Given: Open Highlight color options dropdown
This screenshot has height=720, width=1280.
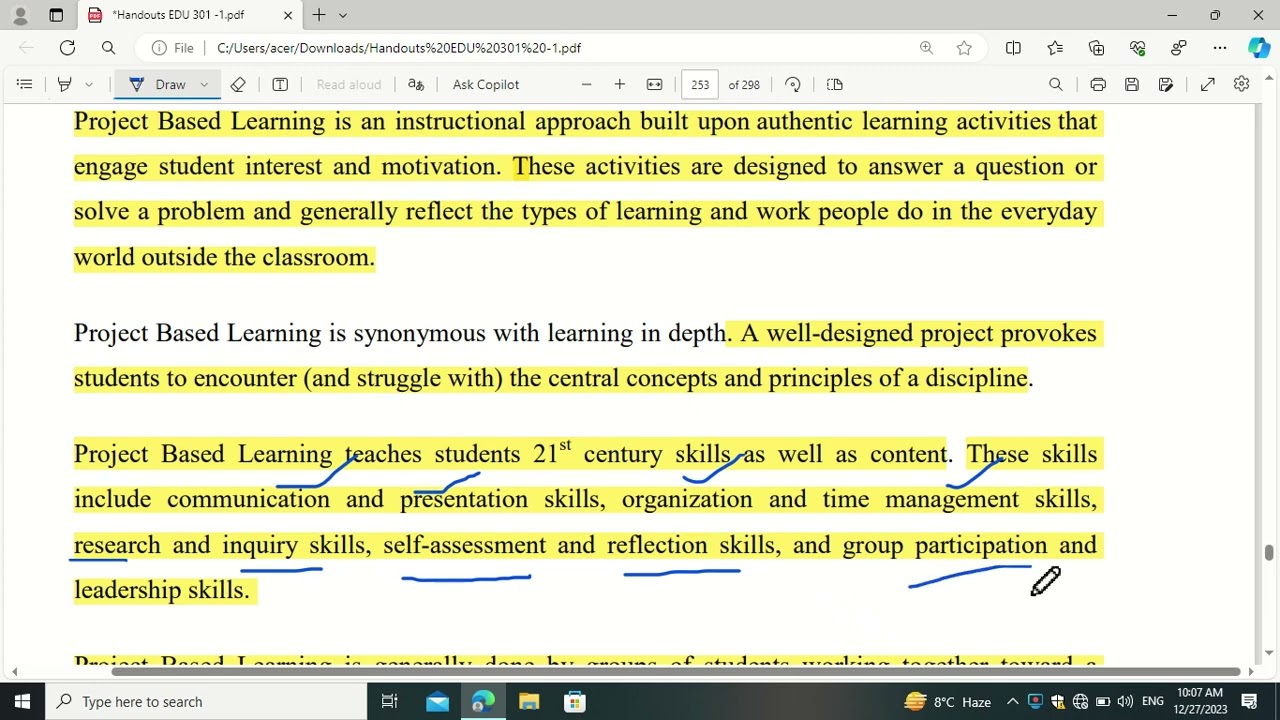Looking at the screenshot, I should (89, 85).
